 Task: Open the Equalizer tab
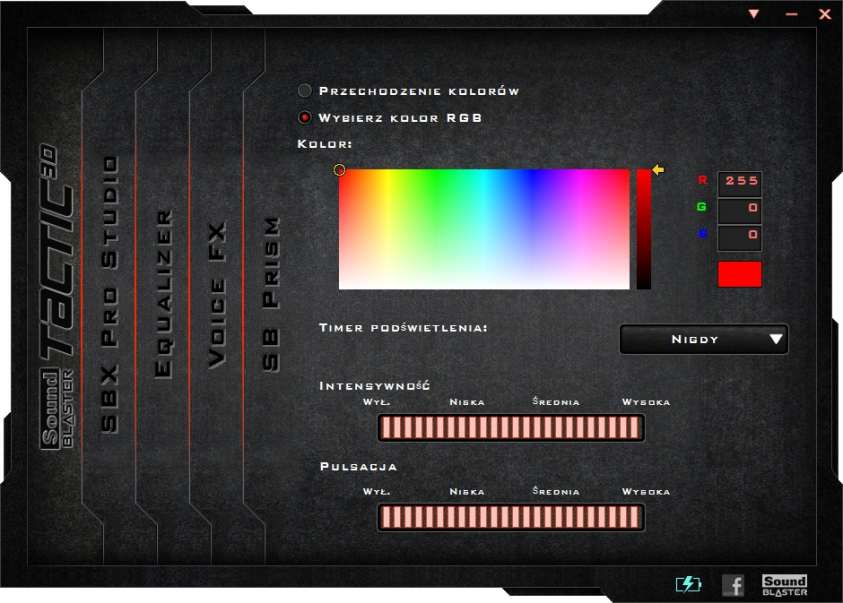164,293
